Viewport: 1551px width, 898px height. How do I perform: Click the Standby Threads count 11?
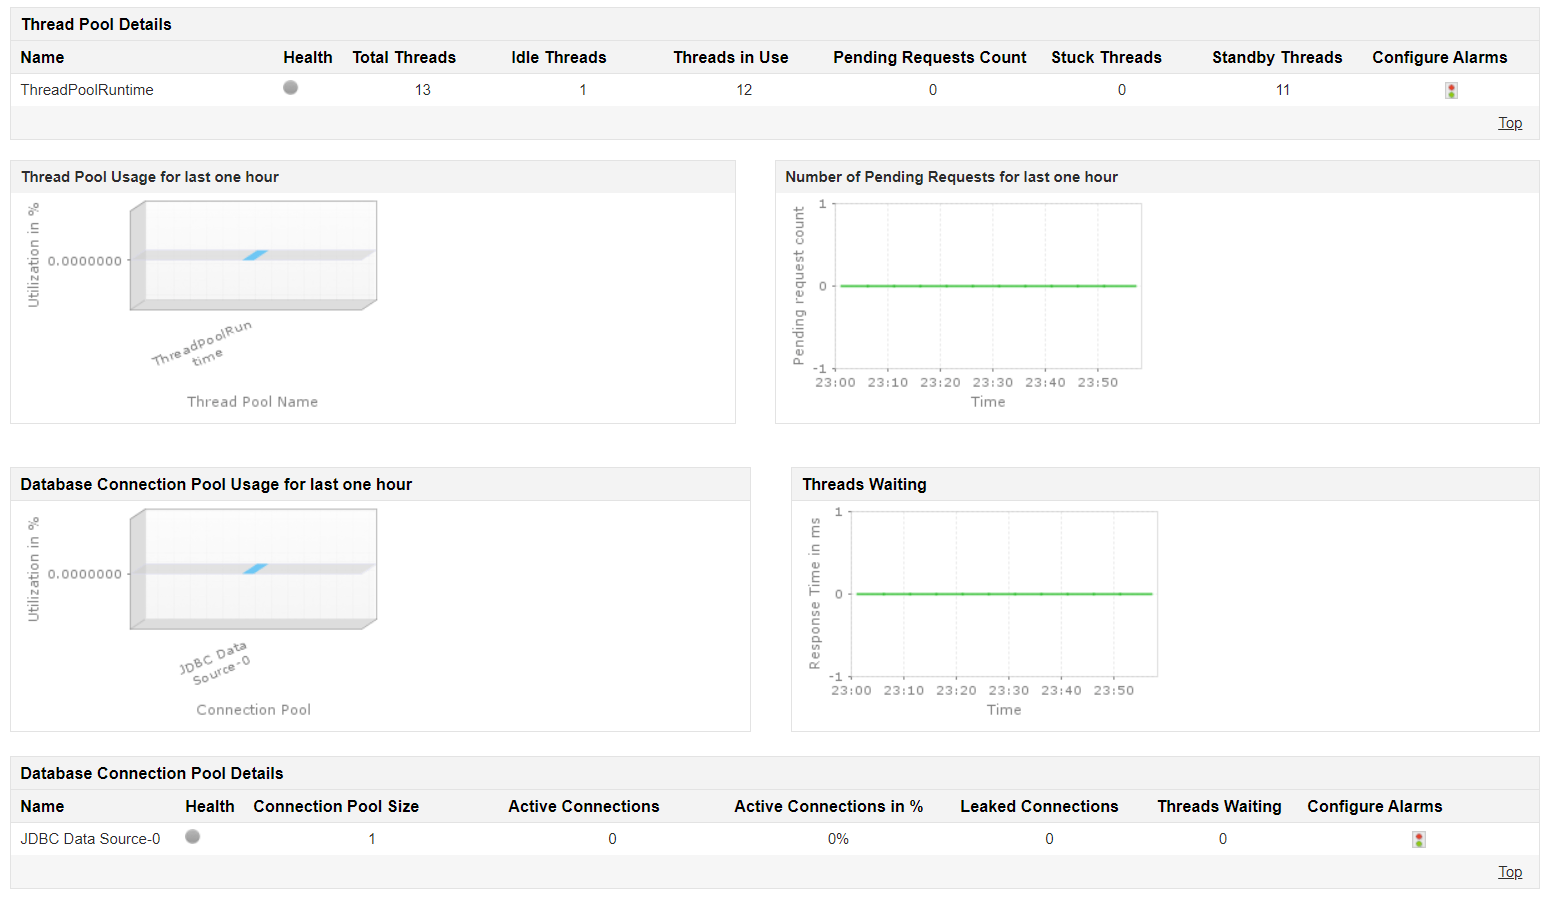pyautogui.click(x=1283, y=89)
